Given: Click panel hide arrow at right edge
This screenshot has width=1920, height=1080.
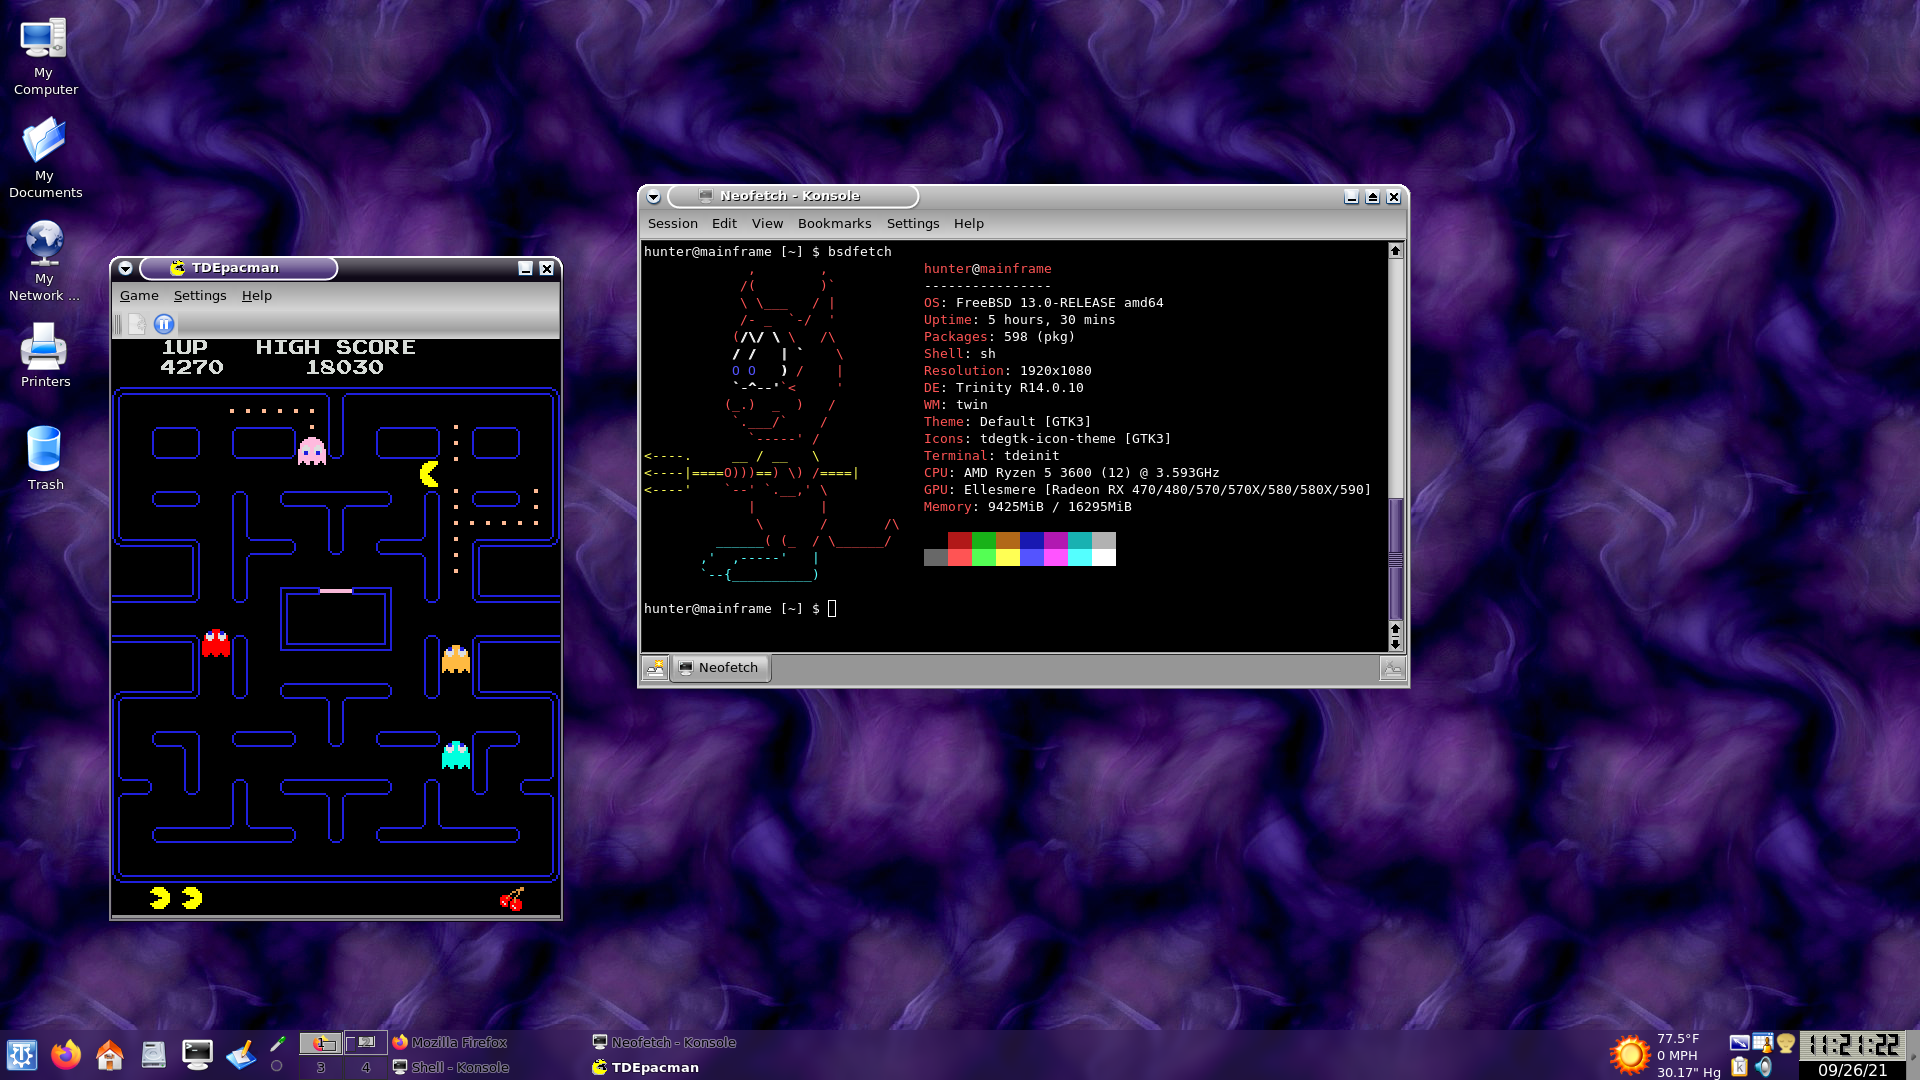Looking at the screenshot, I should [x=1913, y=1055].
